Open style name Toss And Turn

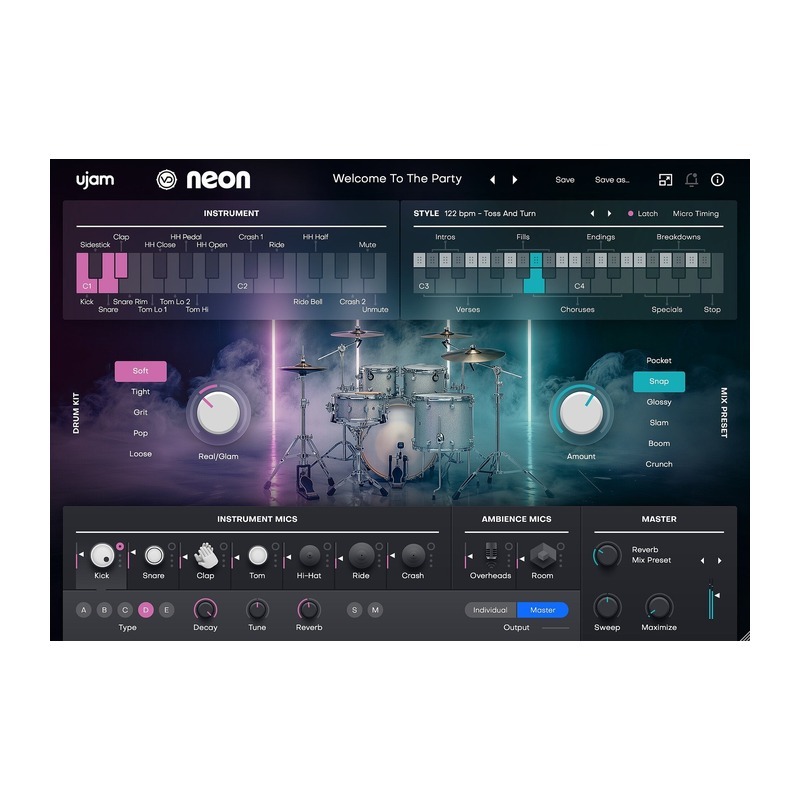click(x=490, y=214)
